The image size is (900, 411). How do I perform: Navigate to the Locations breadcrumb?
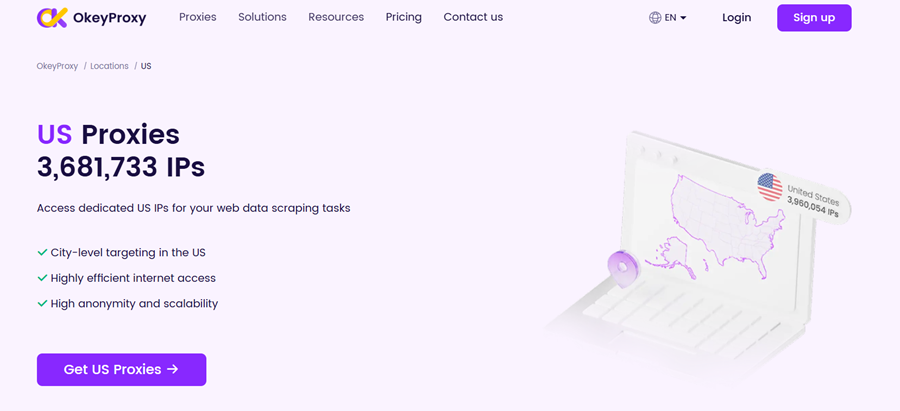click(109, 66)
